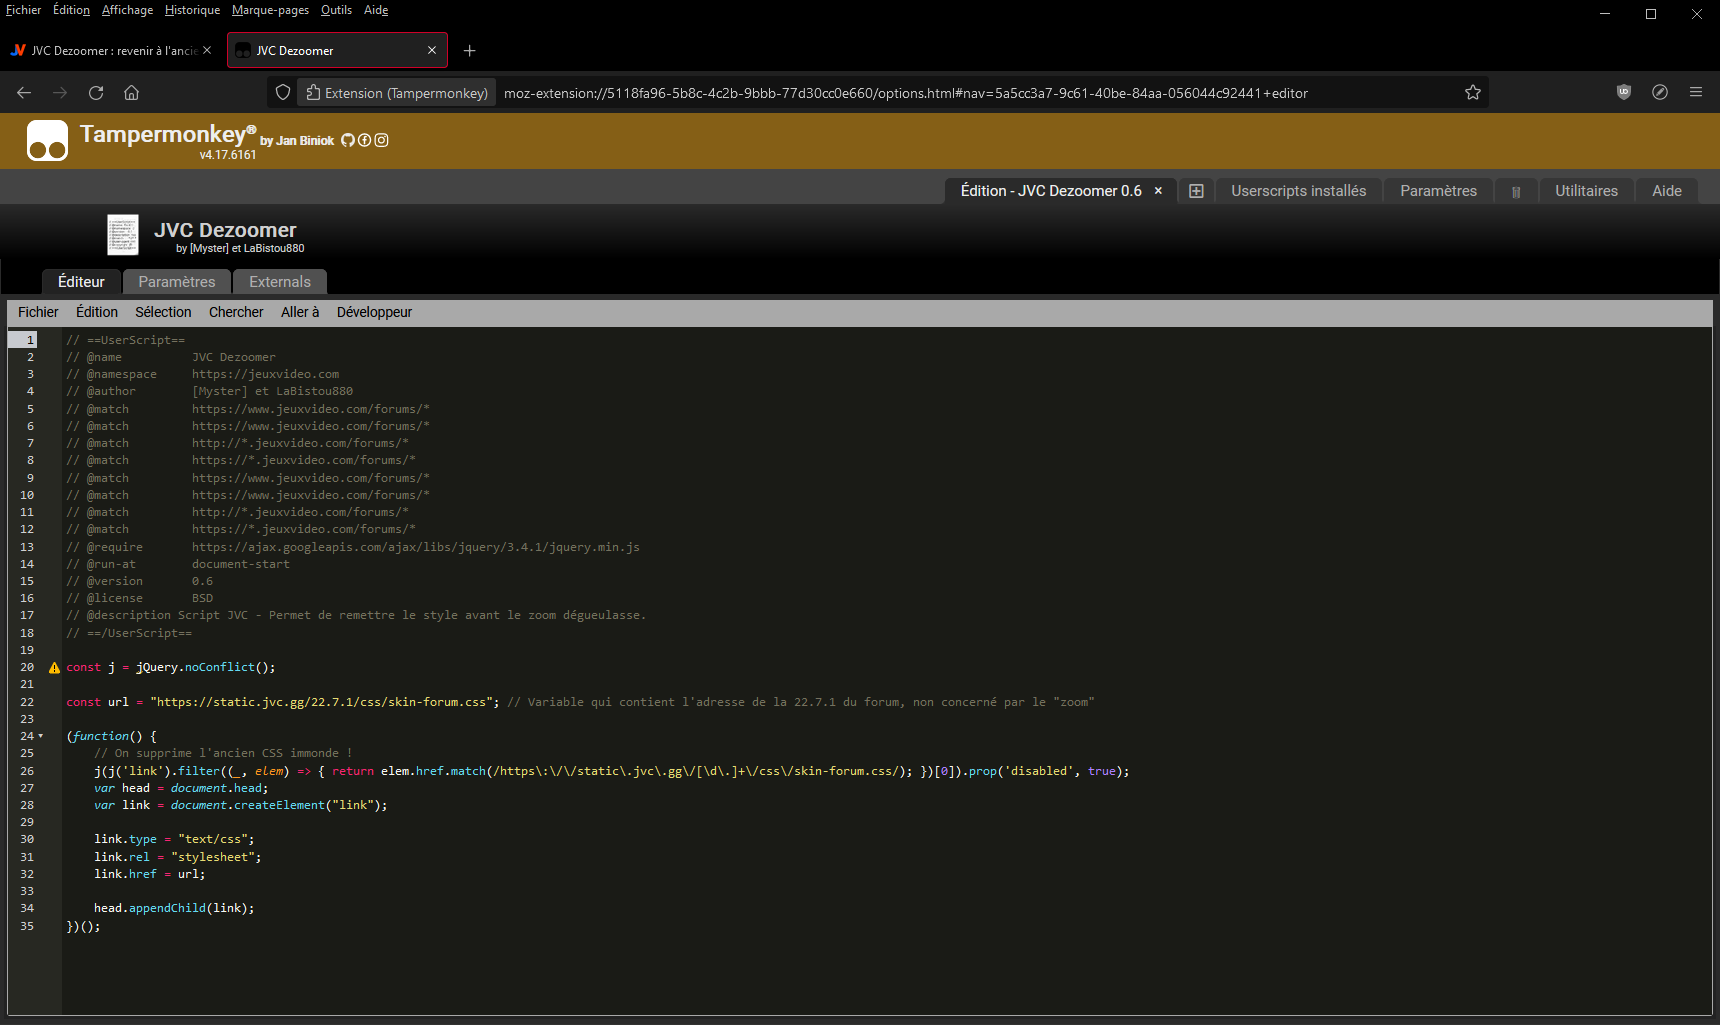This screenshot has height=1025, width=1720.
Task: Open the trash tab icon
Action: coord(1516,192)
